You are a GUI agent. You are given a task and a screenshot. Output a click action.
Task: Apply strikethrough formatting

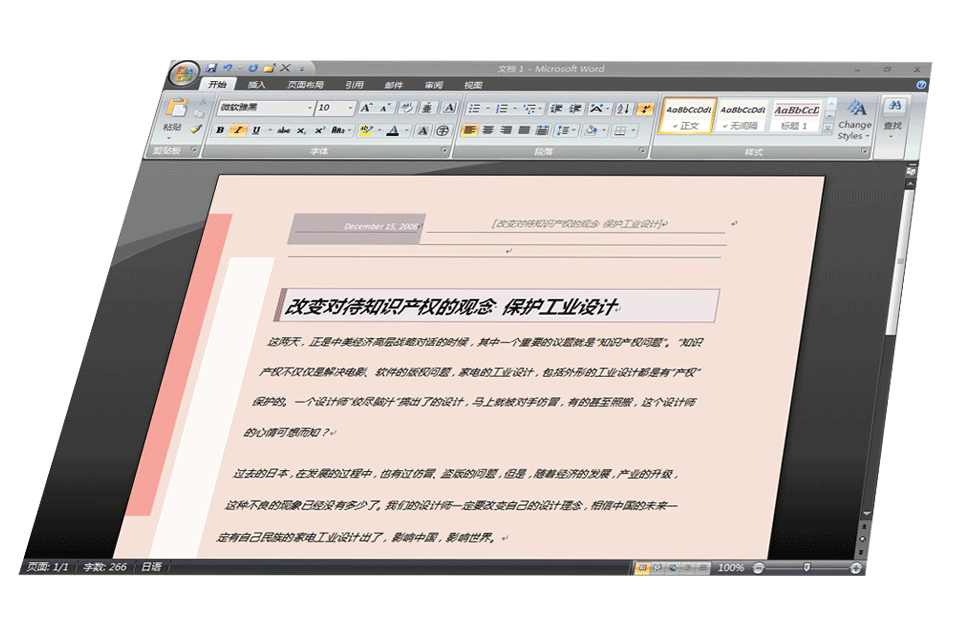tap(283, 130)
